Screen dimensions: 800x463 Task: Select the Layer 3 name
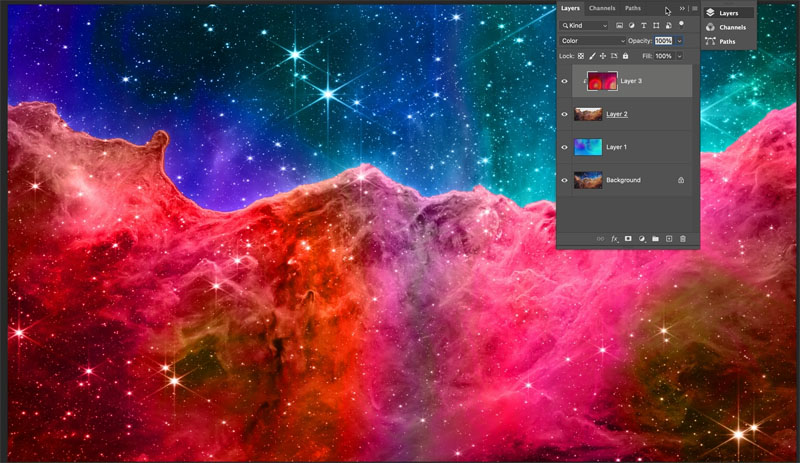(631, 81)
